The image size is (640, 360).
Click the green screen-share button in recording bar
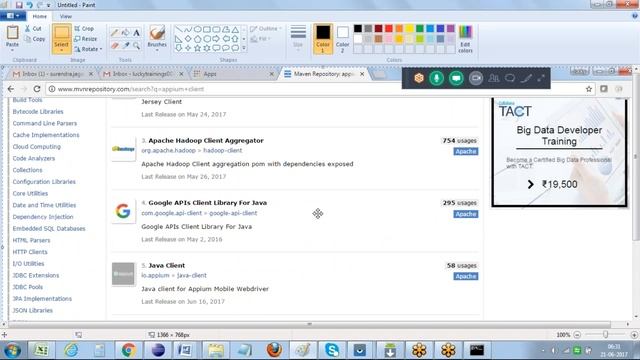[456, 78]
